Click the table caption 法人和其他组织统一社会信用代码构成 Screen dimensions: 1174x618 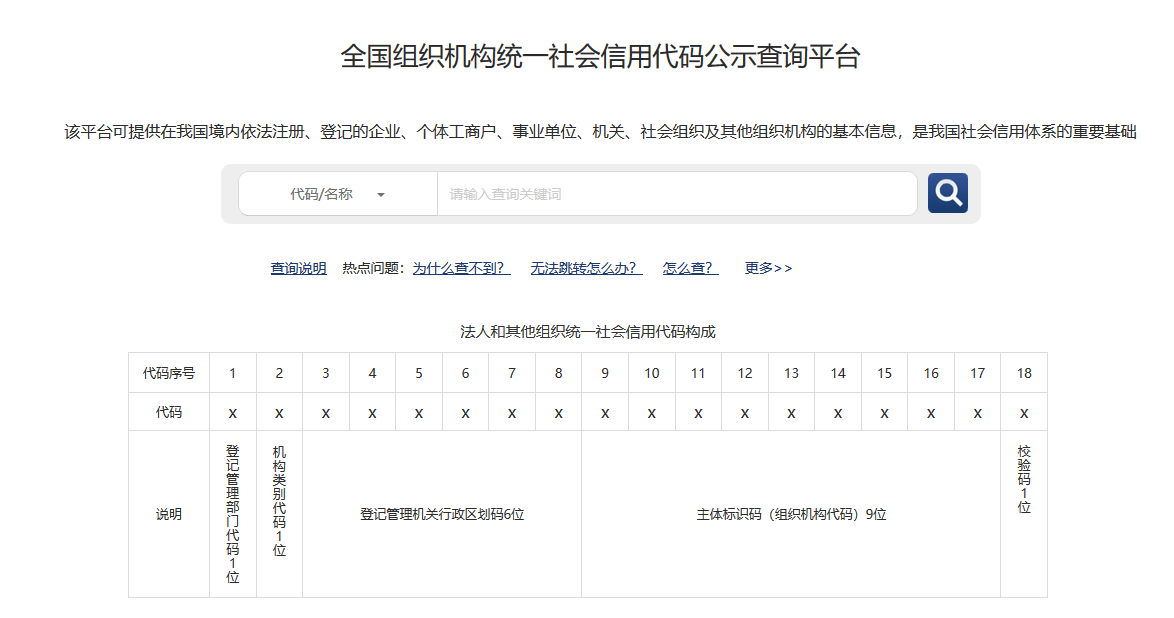click(x=588, y=332)
